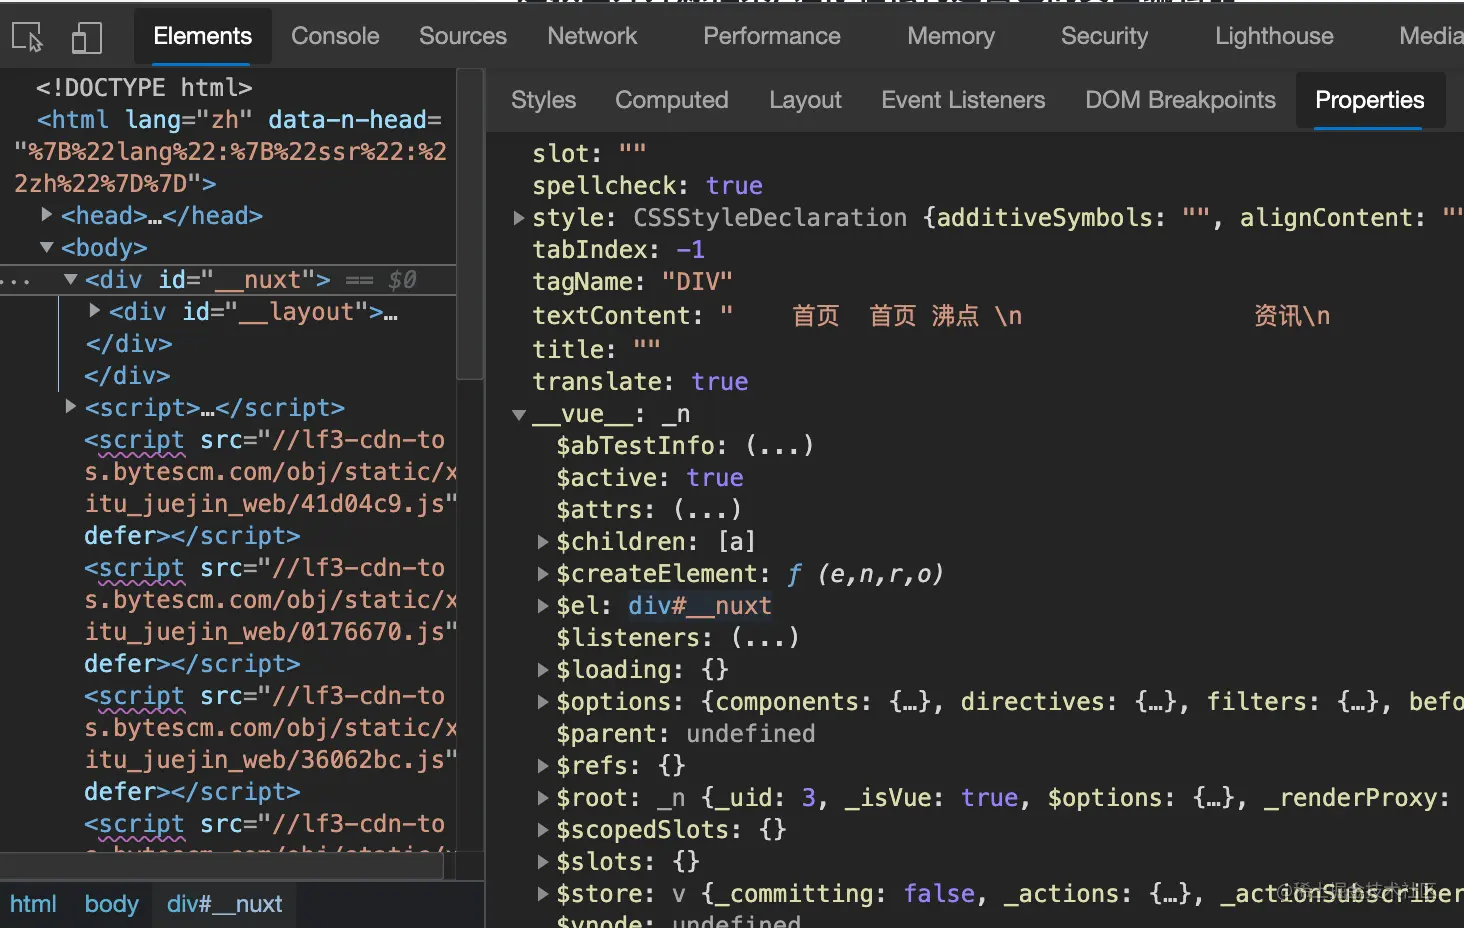
Task: Click the $abTestInfo (...) getter value
Action: [779, 445]
